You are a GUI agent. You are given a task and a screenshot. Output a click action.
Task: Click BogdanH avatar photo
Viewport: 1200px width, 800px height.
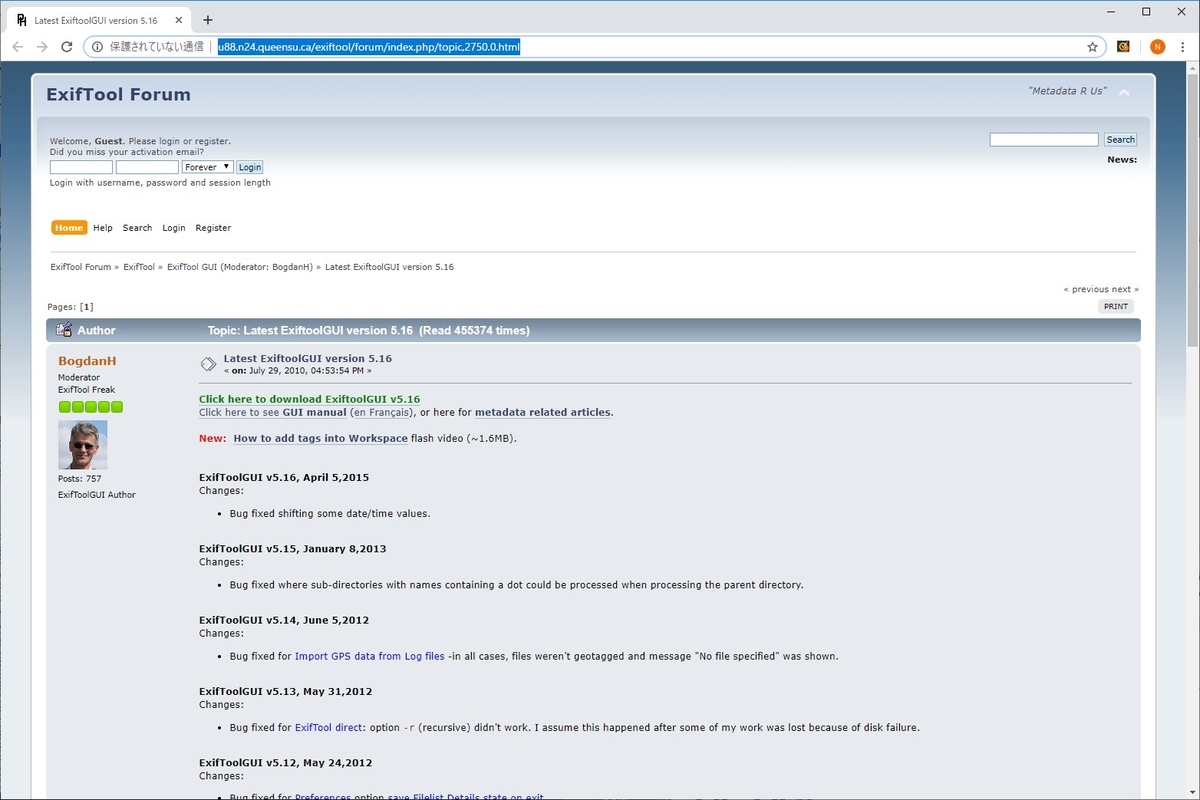point(82,445)
